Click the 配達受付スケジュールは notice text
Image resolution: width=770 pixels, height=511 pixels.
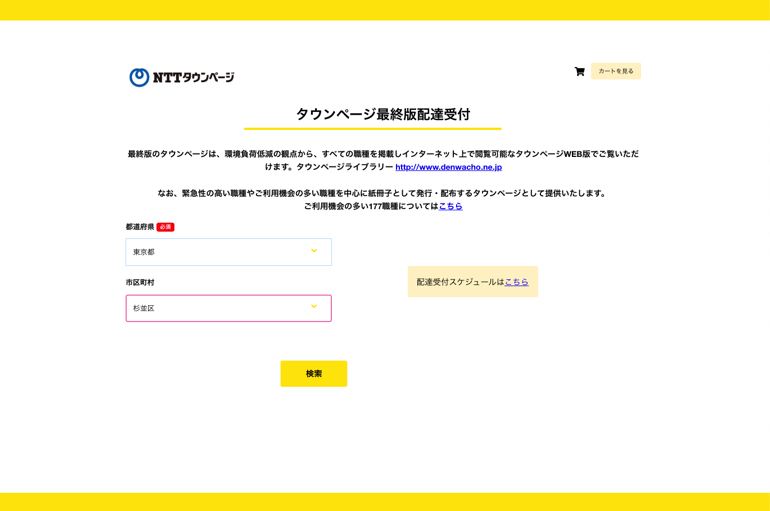coord(460,282)
